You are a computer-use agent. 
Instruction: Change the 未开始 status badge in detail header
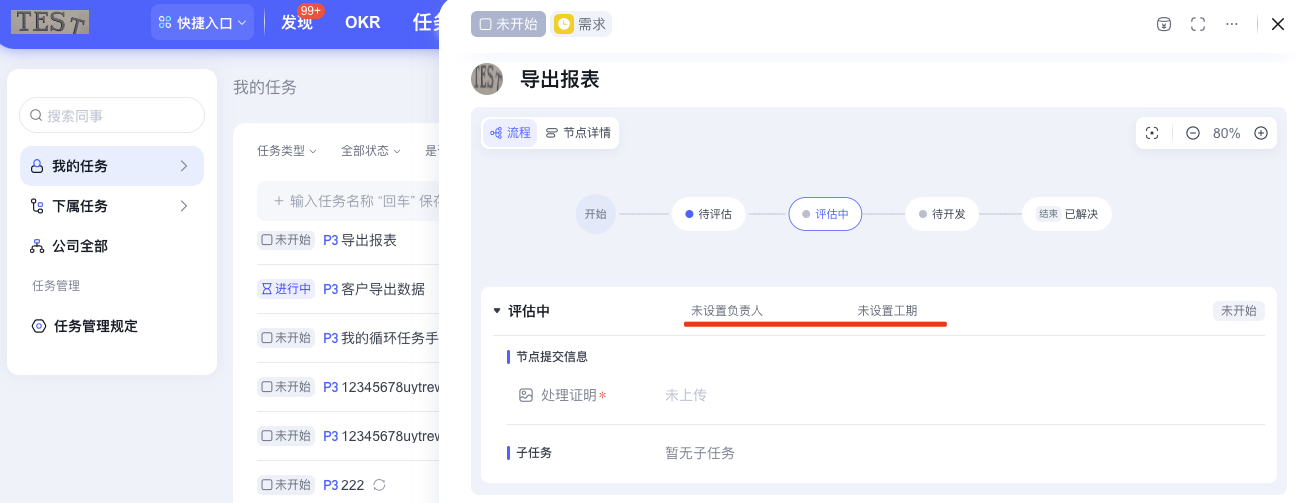(x=508, y=24)
